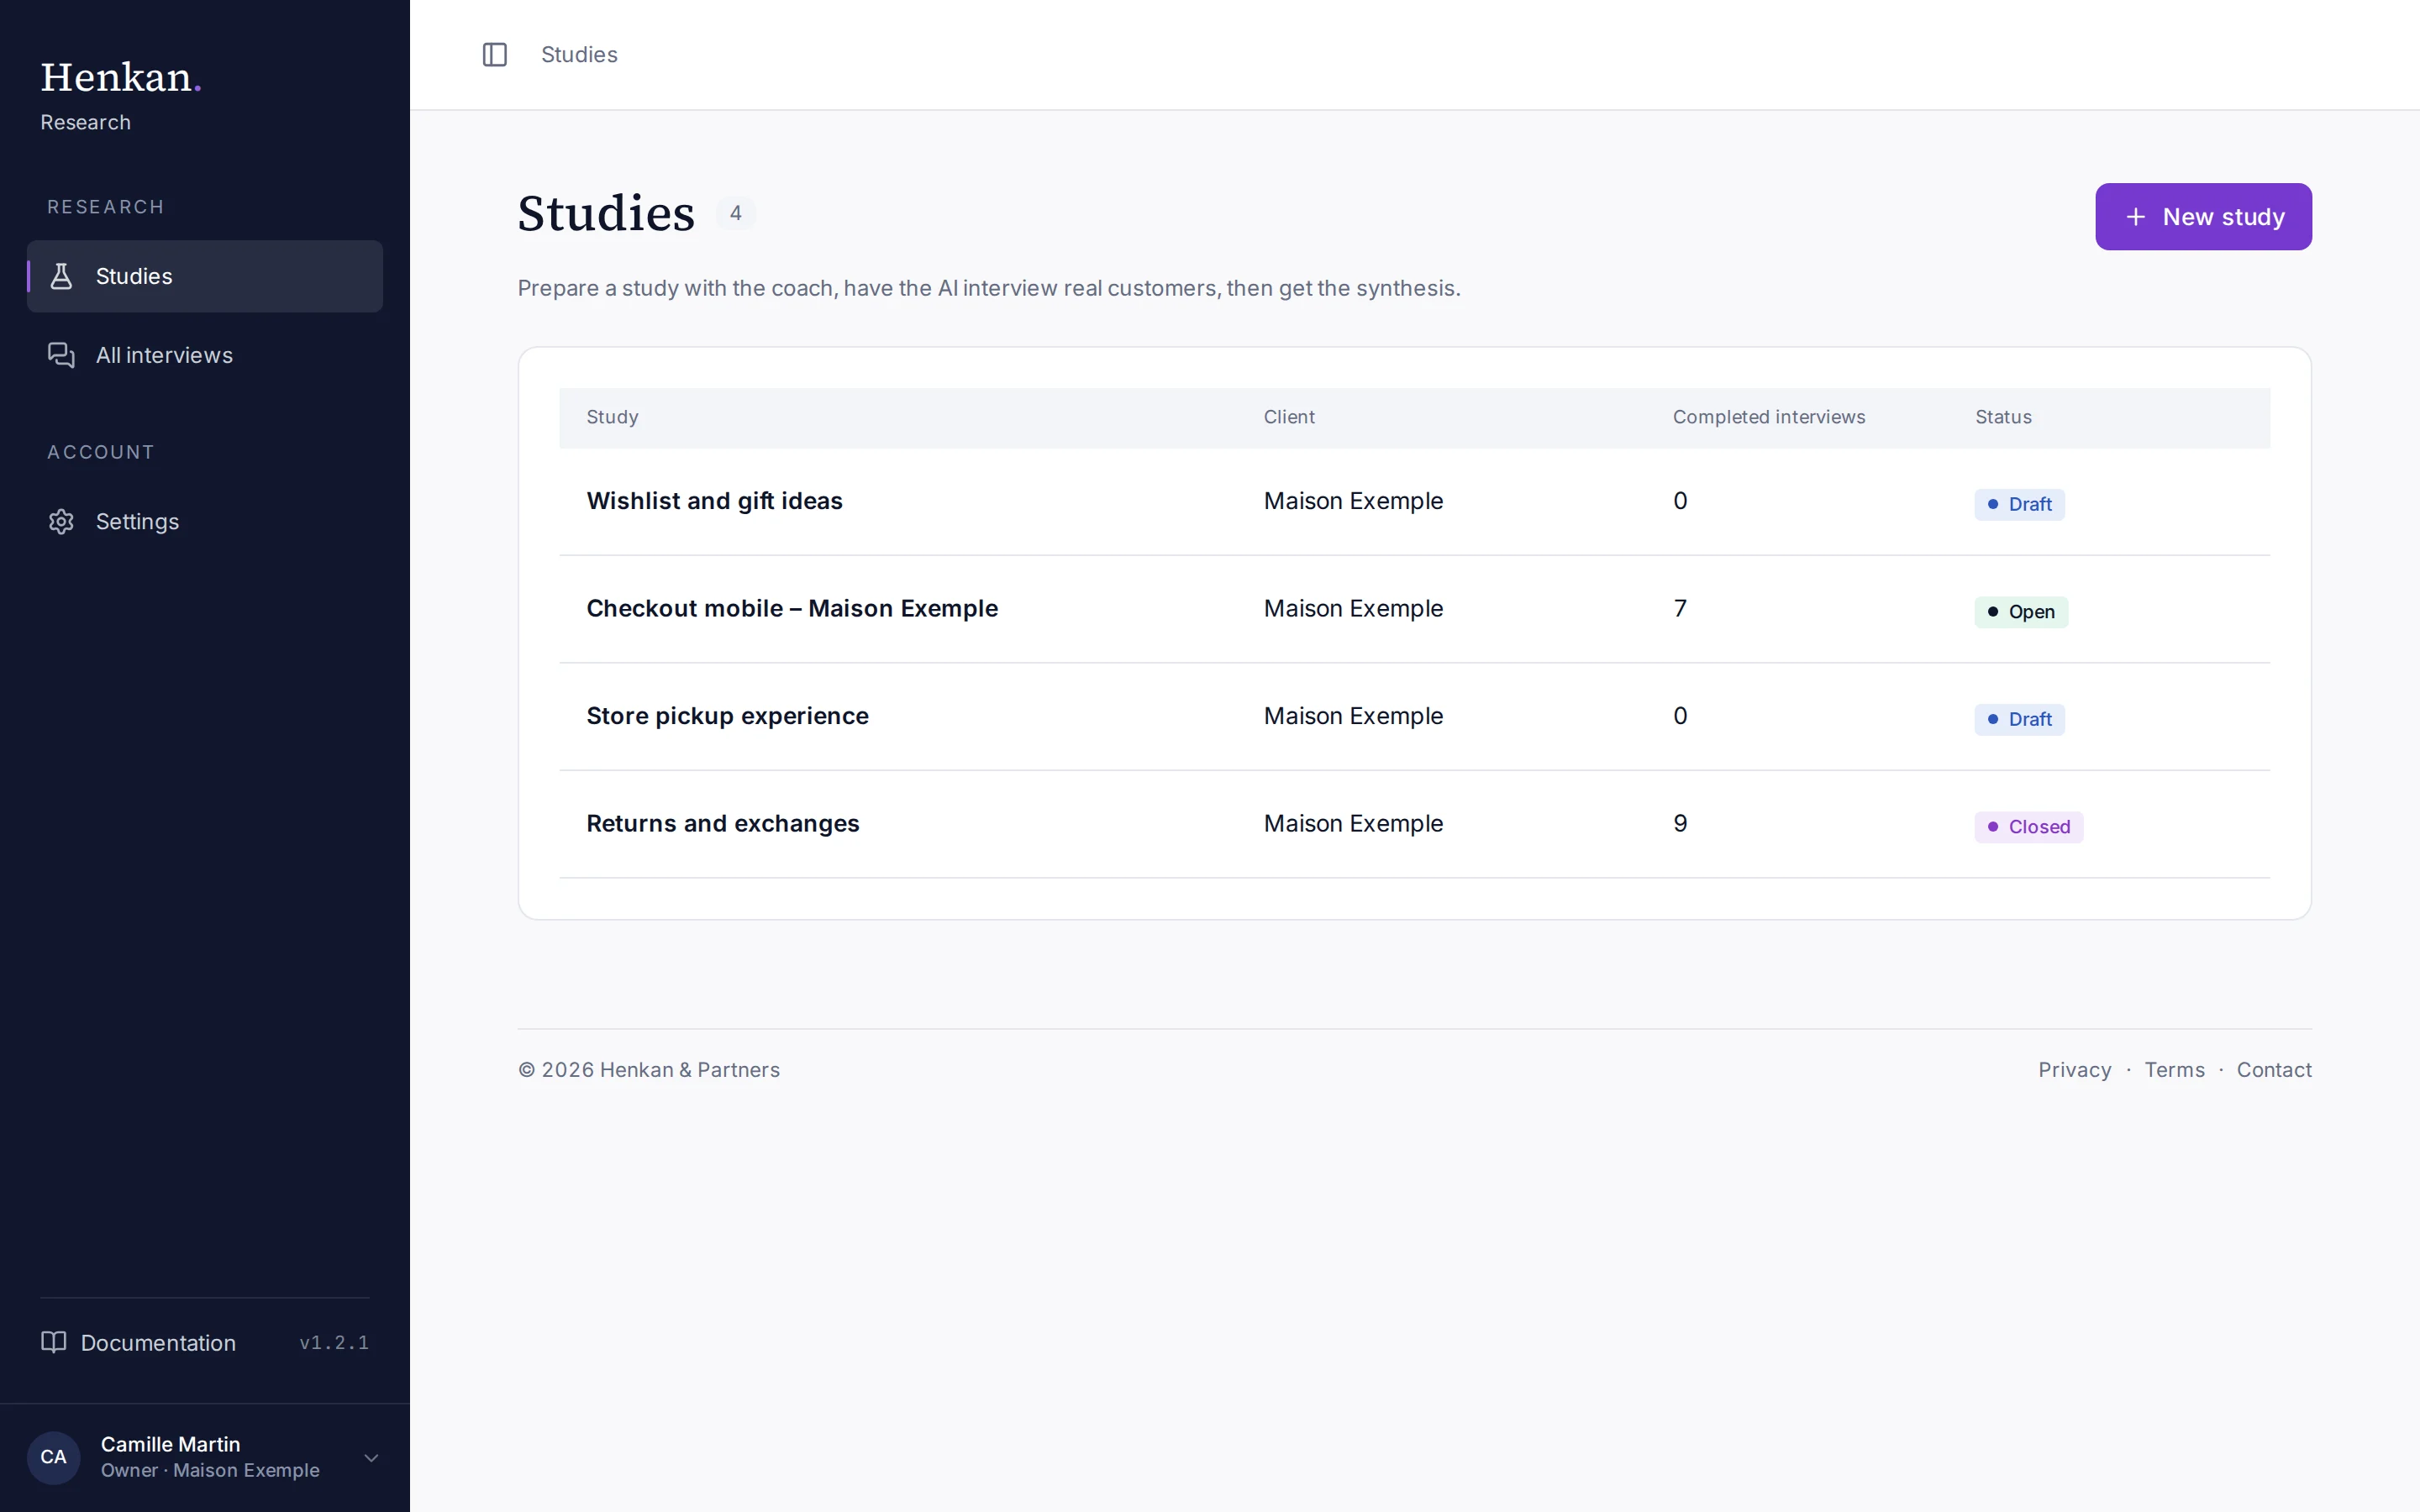Create a New study
Viewport: 2420px width, 1512px height.
pos(2203,217)
